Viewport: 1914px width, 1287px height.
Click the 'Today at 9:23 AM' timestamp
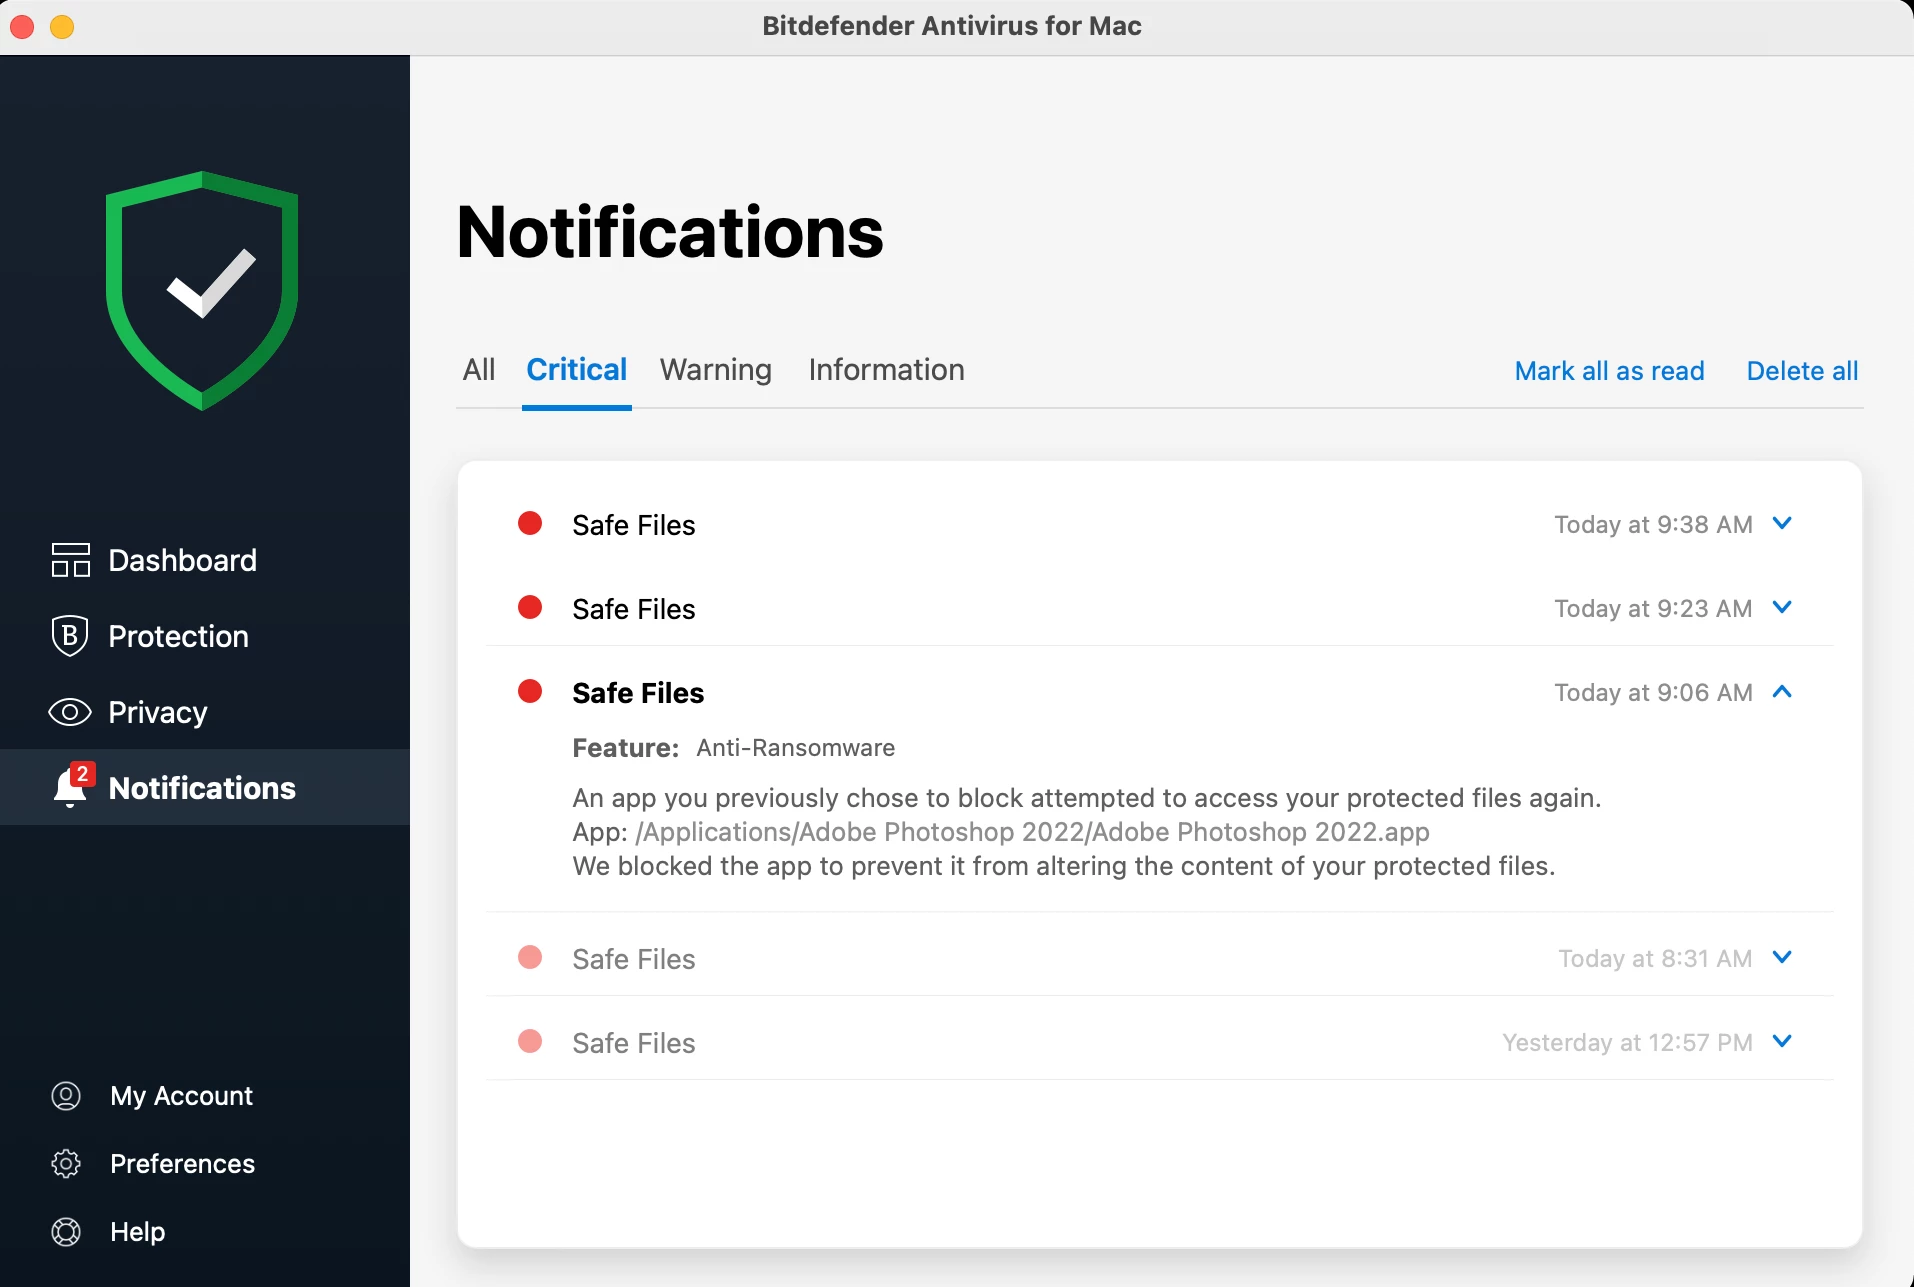[1654, 609]
